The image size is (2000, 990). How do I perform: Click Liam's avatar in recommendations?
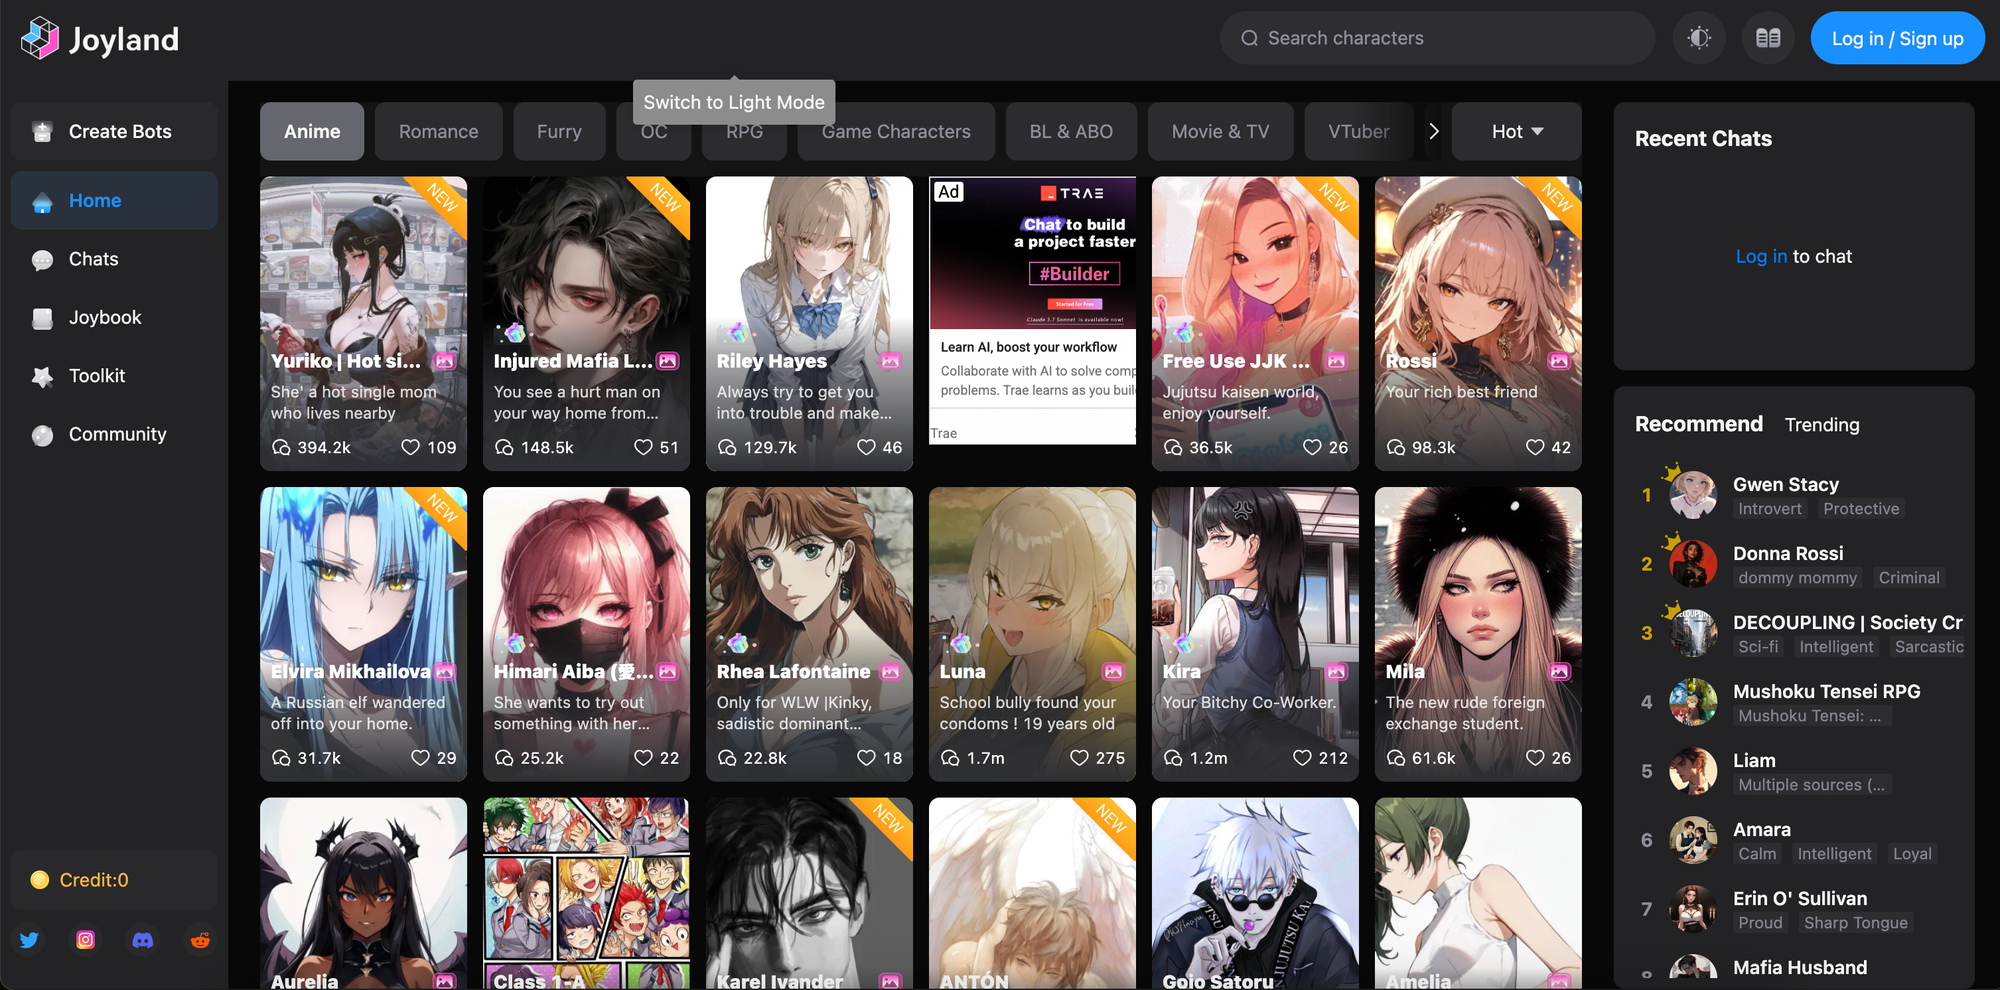pyautogui.click(x=1693, y=771)
